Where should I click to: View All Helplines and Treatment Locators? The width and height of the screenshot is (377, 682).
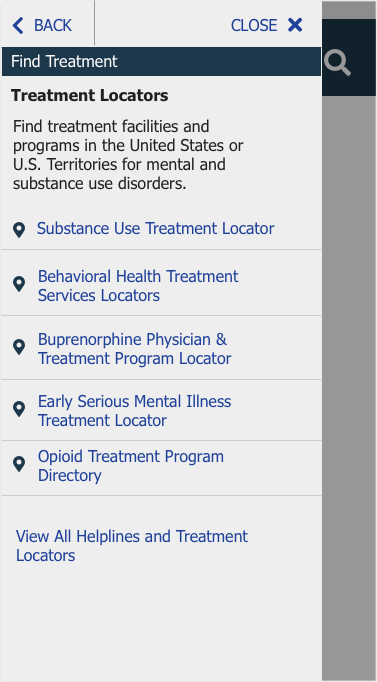132,545
